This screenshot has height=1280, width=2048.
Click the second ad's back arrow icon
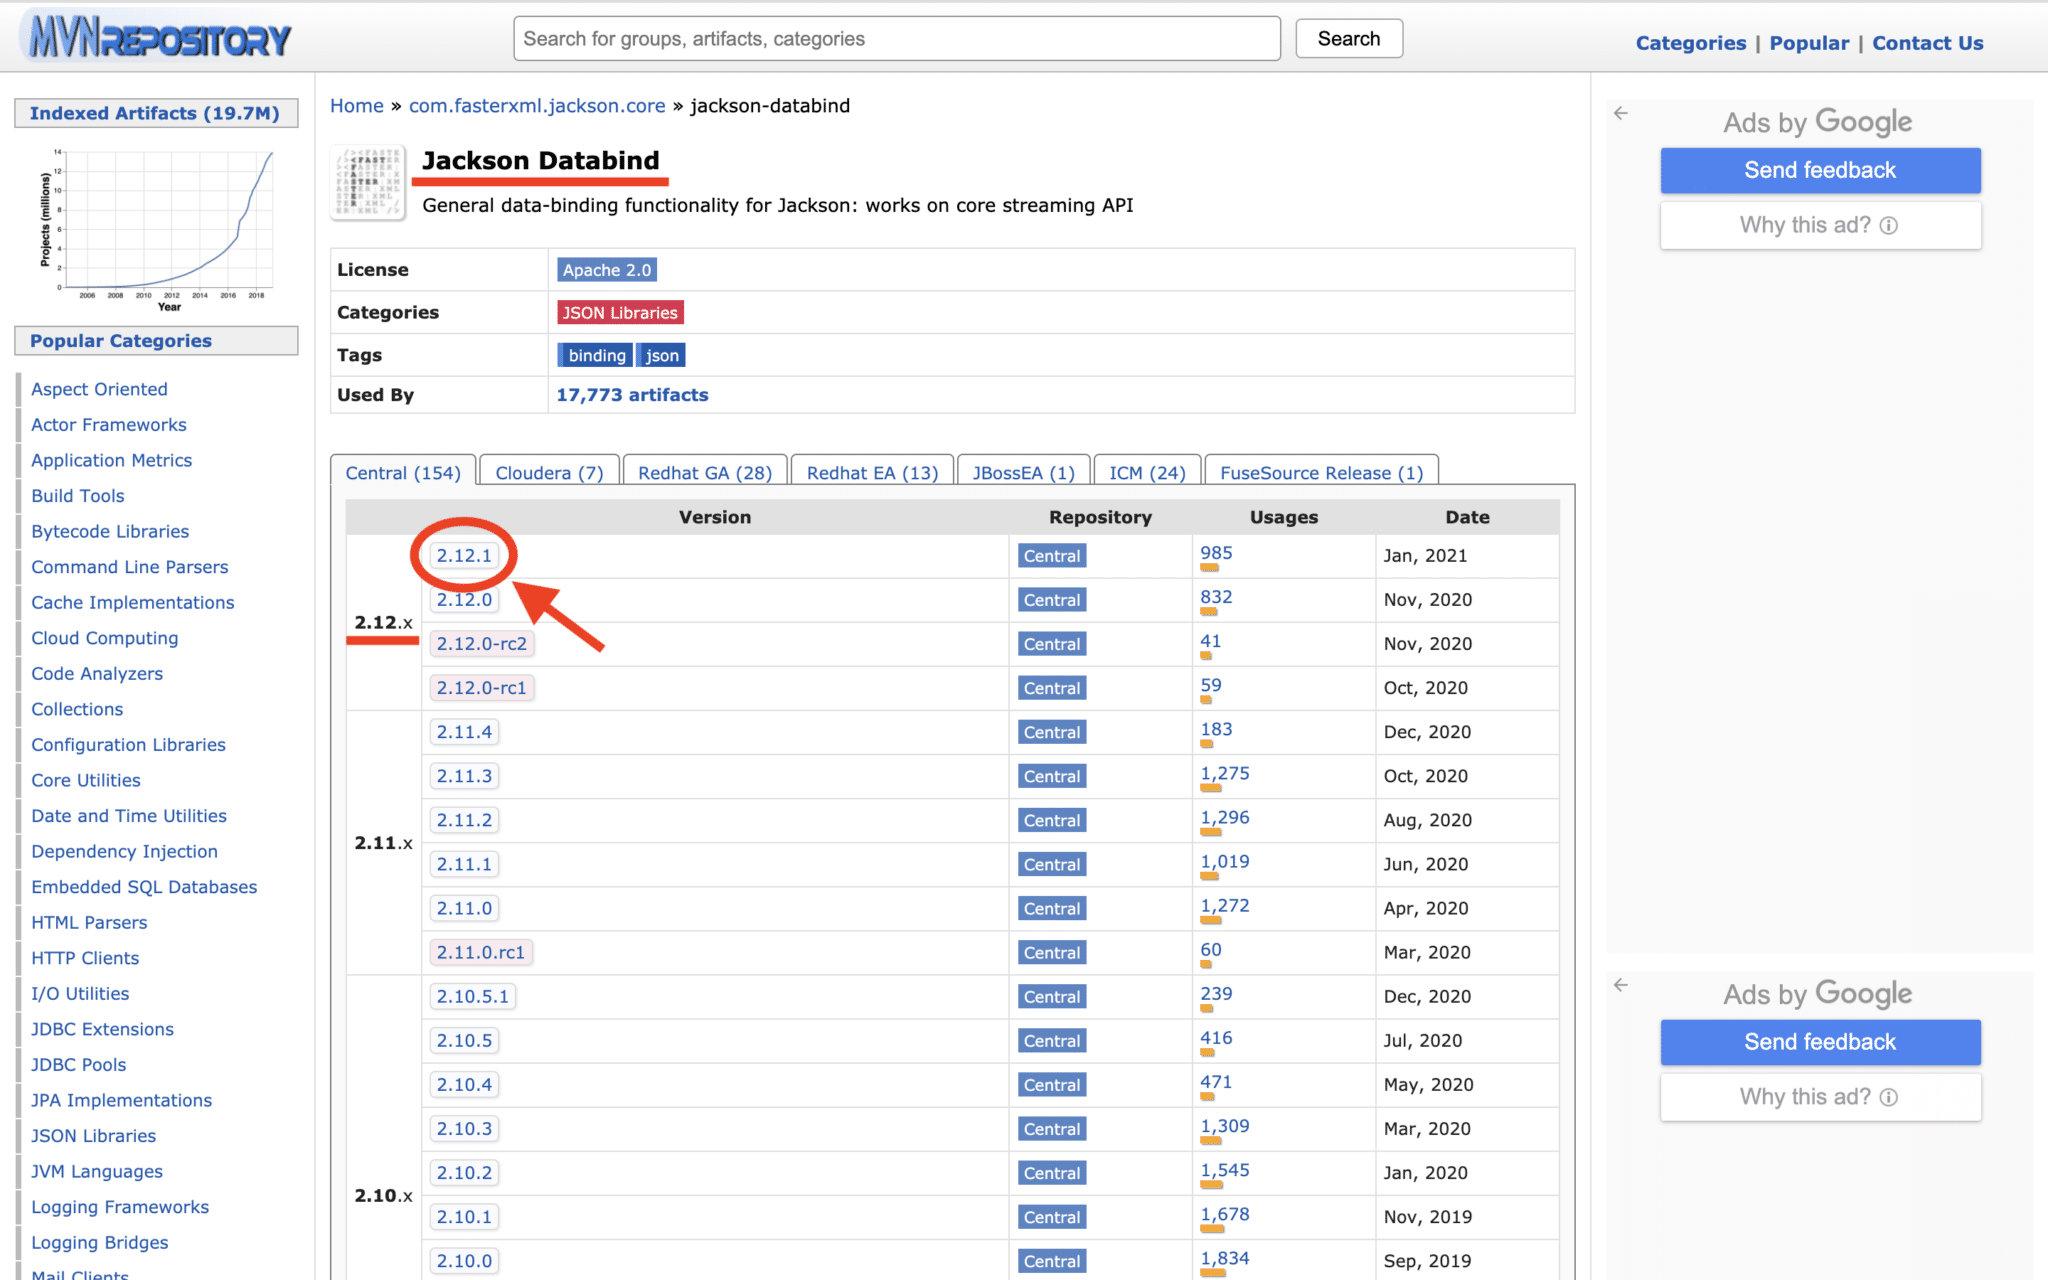pyautogui.click(x=1621, y=985)
